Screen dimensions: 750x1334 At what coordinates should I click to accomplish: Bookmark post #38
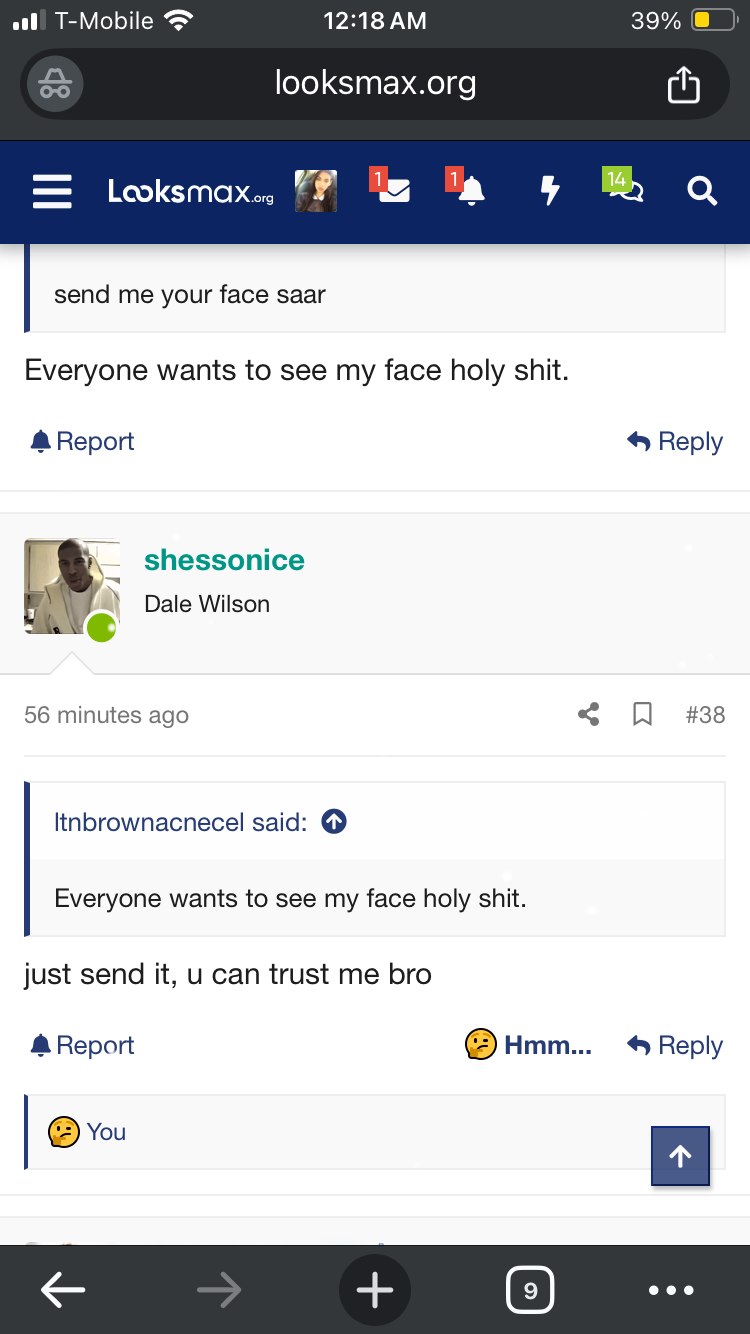tap(643, 715)
